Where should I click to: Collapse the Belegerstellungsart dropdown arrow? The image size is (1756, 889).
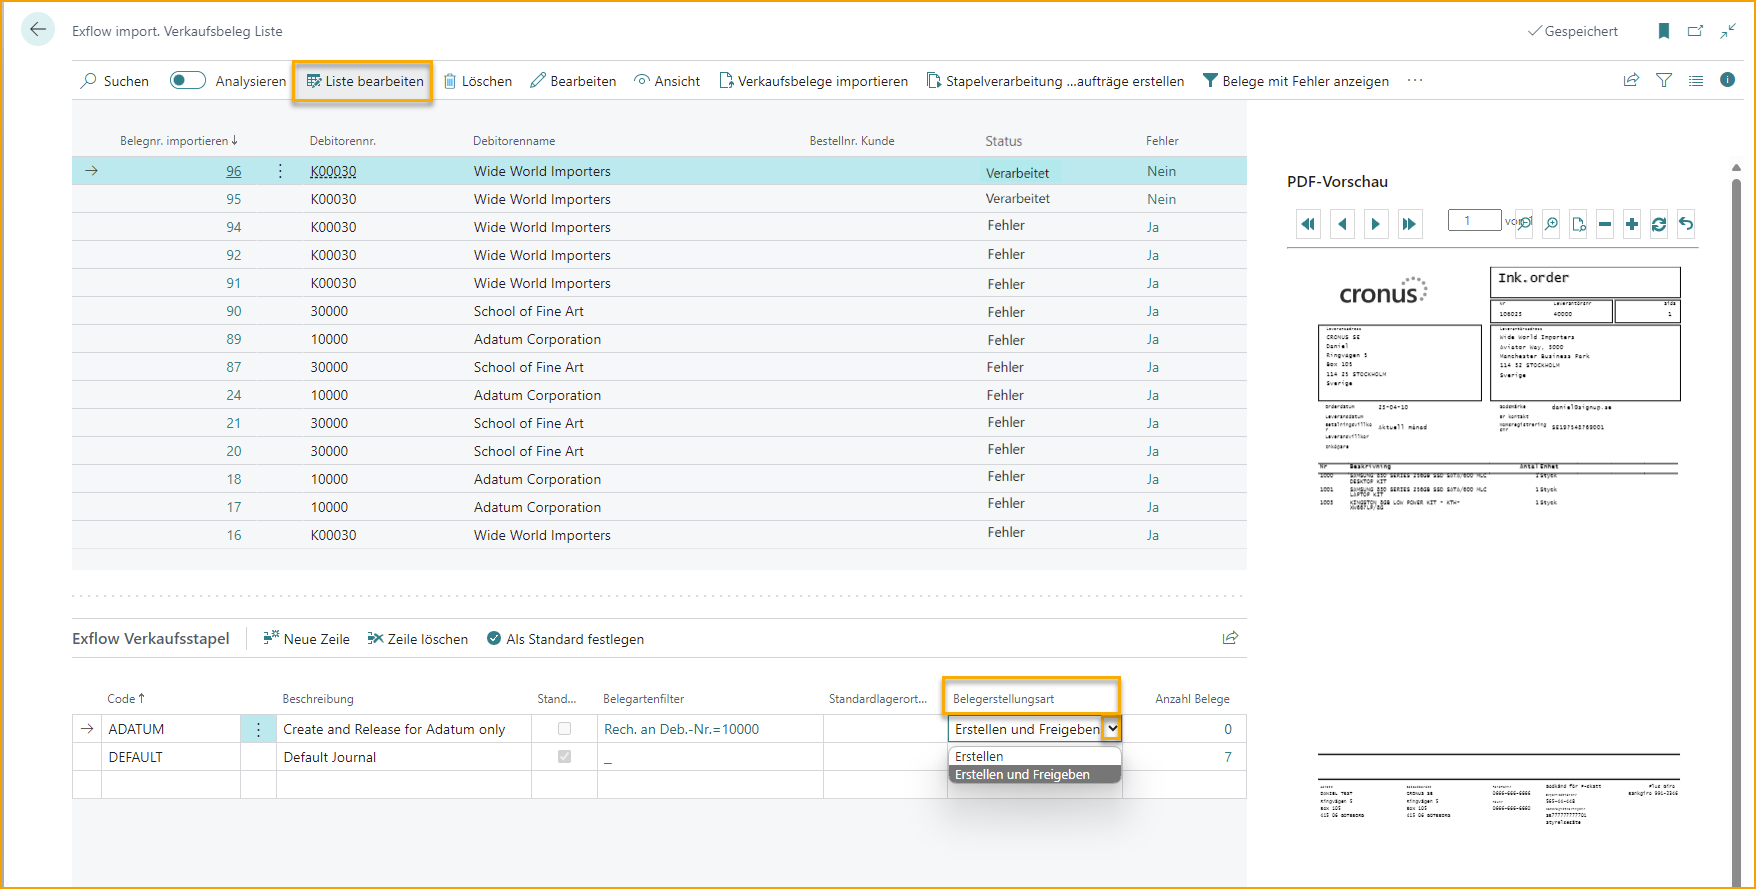[x=1112, y=729]
